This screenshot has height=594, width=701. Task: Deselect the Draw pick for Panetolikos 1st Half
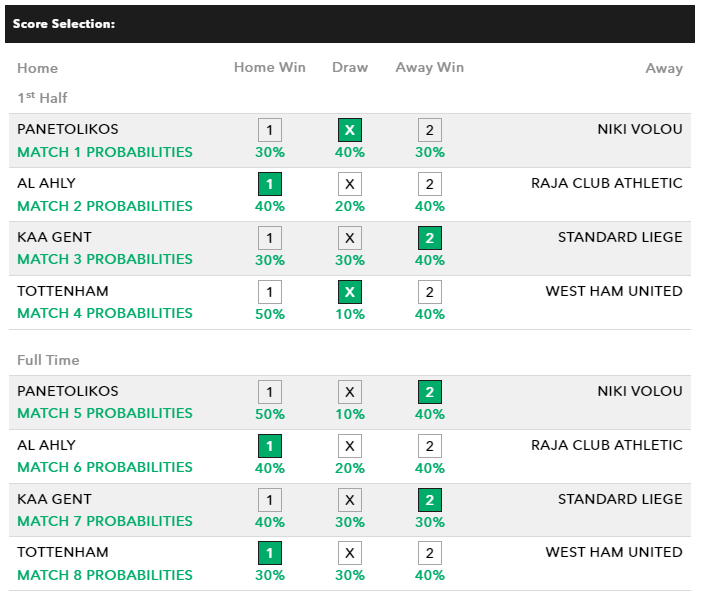click(x=349, y=130)
